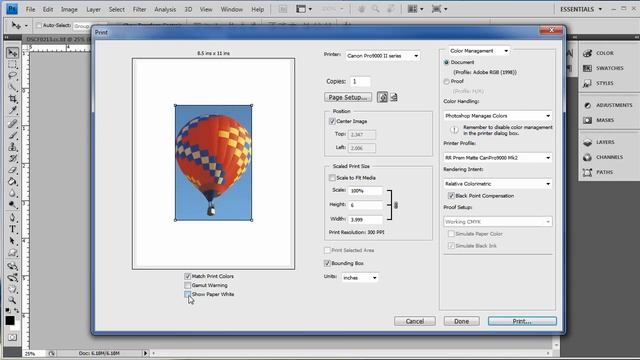Set portrait orientation icon beside Page Setup
The height and width of the screenshot is (360, 640).
click(382, 97)
